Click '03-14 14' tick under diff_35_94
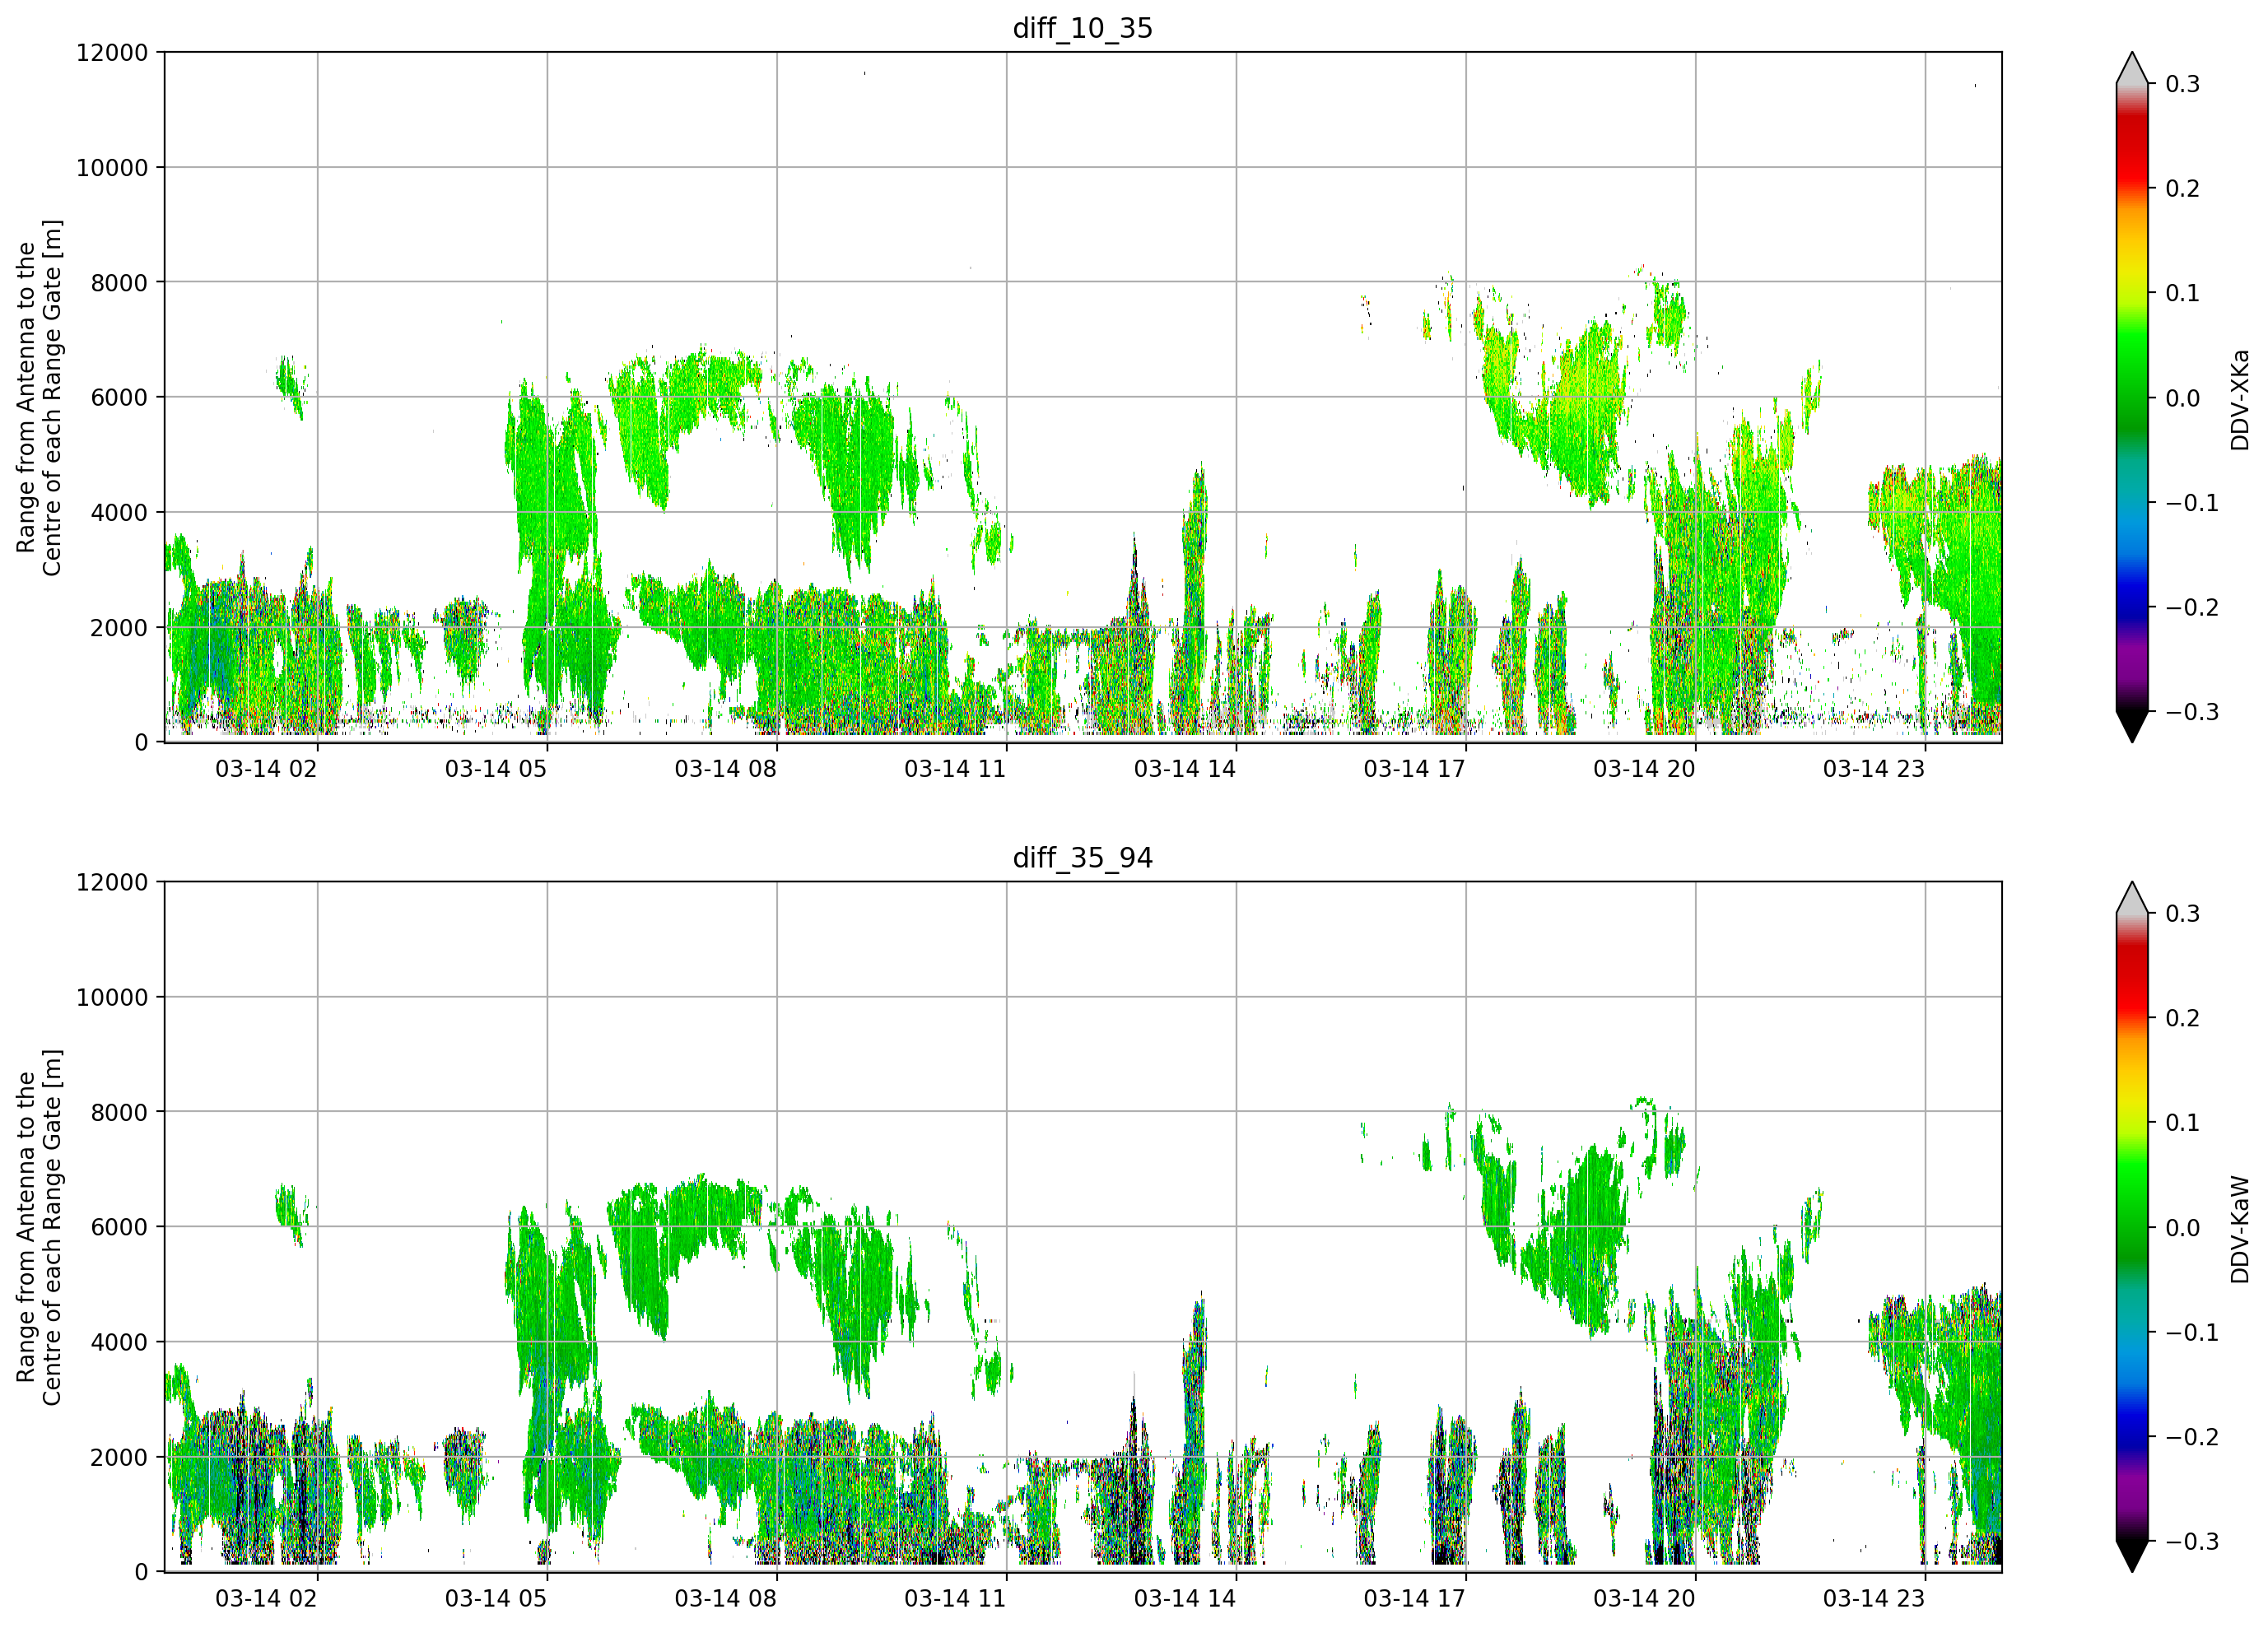The image size is (2268, 1628). point(1185,1599)
